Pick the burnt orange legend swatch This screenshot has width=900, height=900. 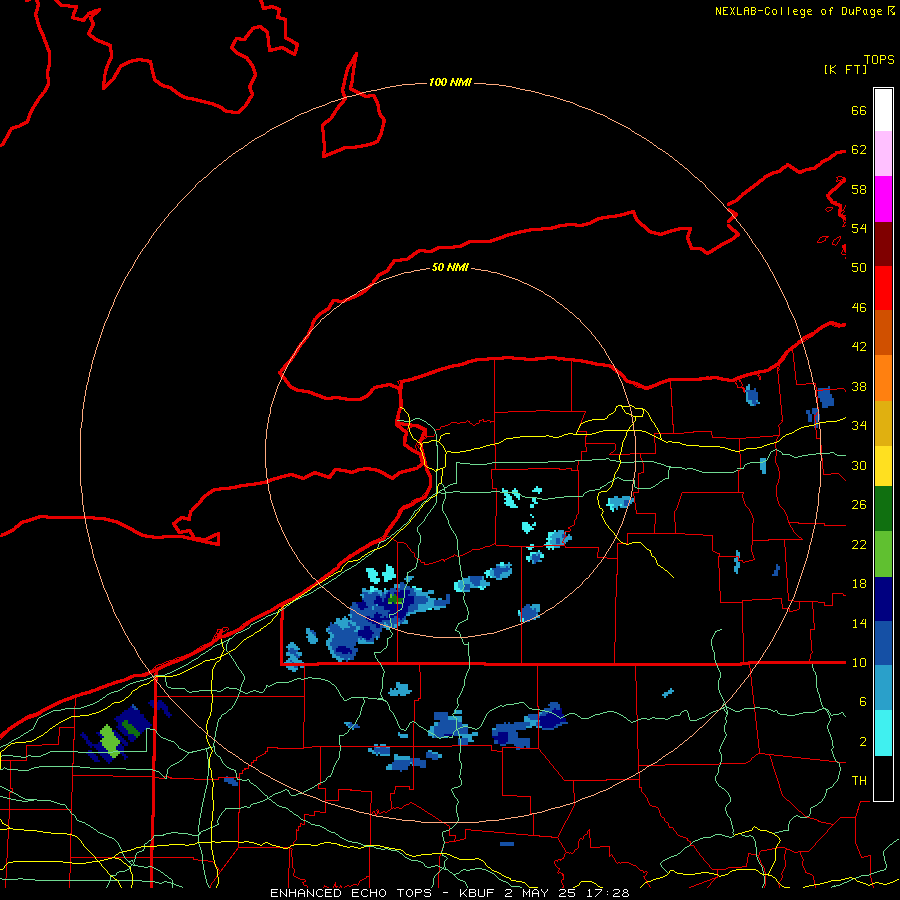tap(883, 332)
